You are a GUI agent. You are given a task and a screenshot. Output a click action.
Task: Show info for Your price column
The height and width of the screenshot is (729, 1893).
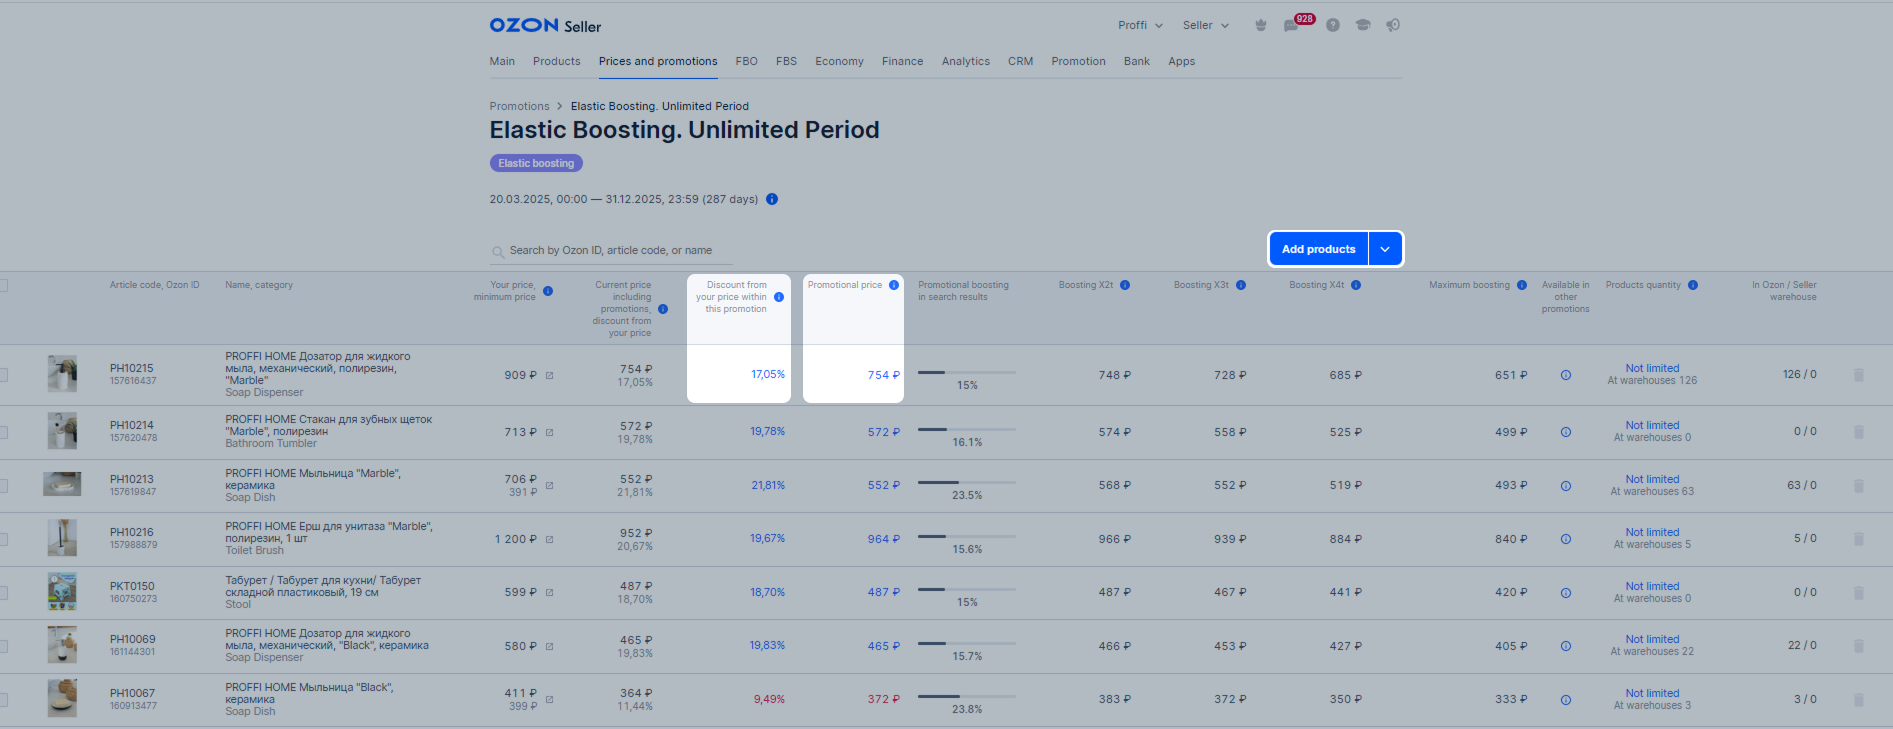tap(548, 291)
